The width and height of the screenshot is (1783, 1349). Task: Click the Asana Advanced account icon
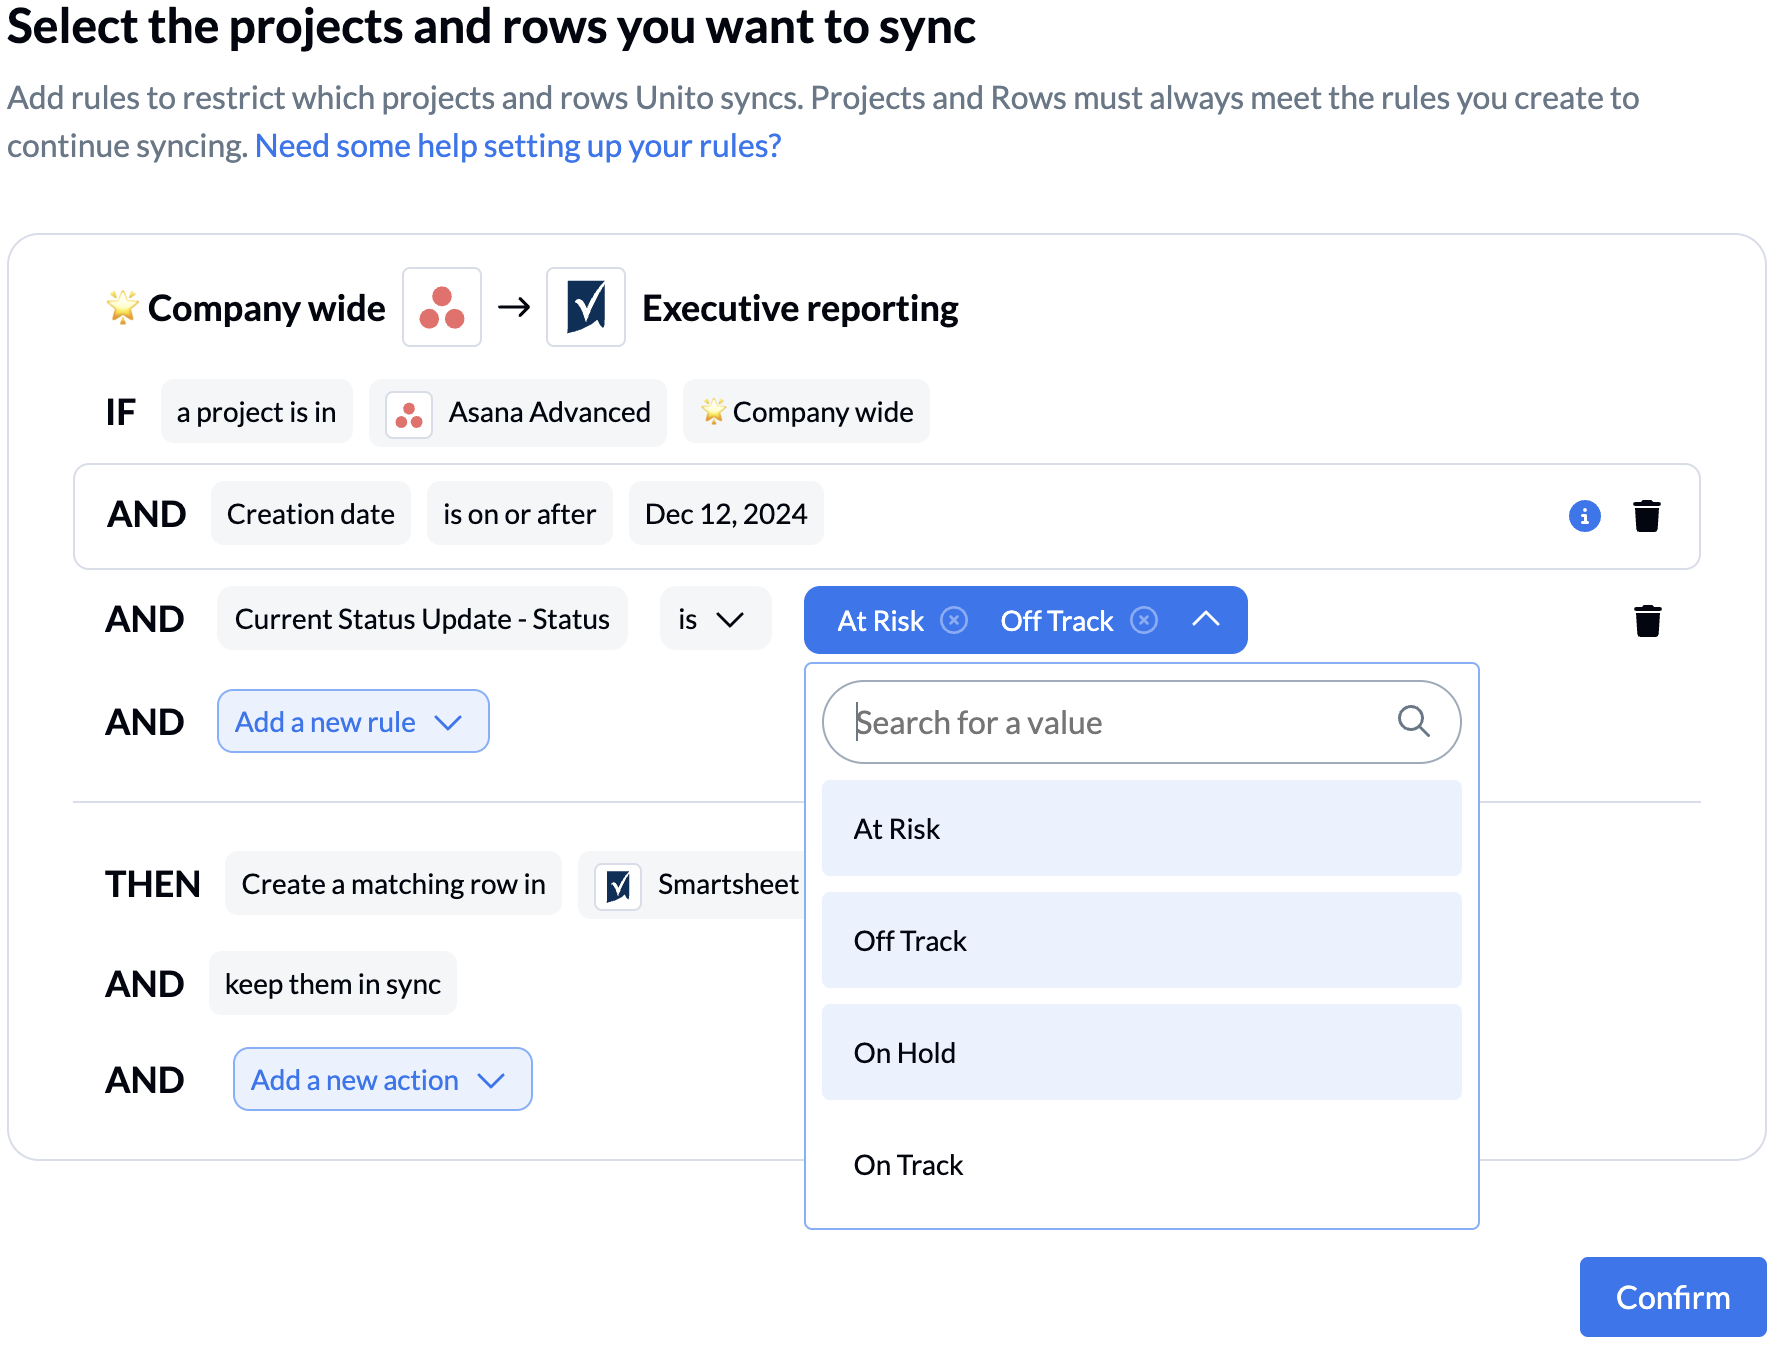(410, 412)
